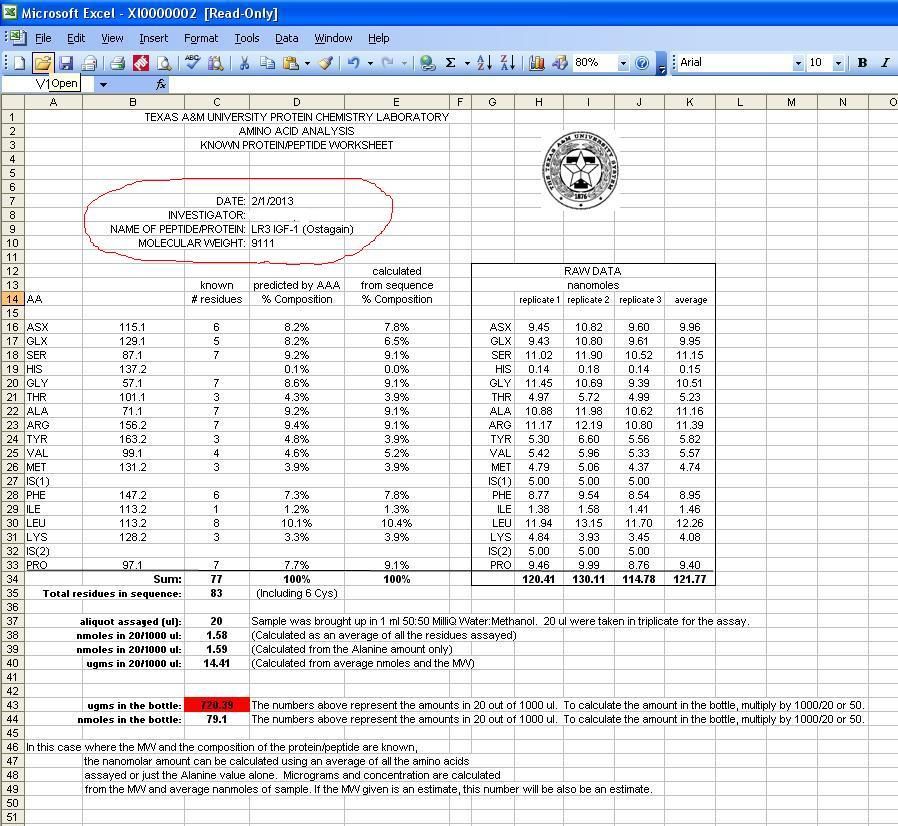The image size is (898, 826).
Task: Select row 43 header
Action: 12,705
